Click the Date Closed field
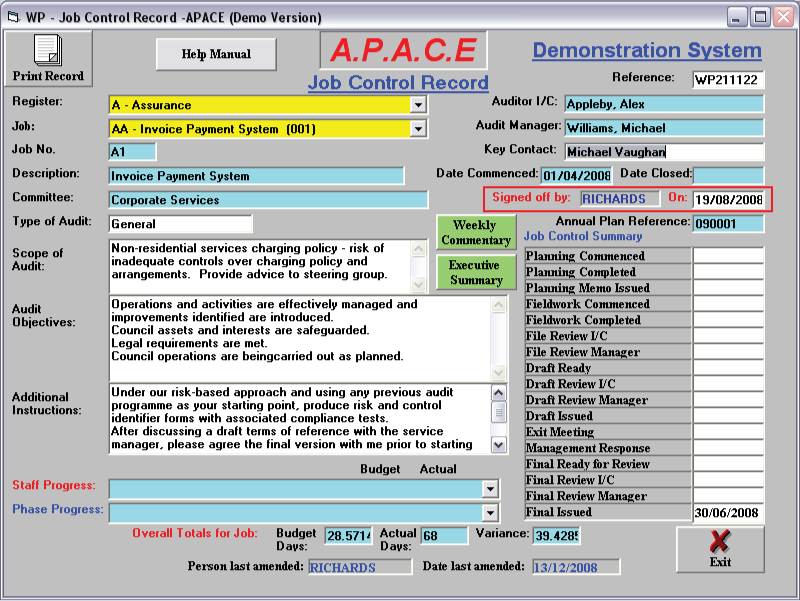 pyautogui.click(x=728, y=176)
